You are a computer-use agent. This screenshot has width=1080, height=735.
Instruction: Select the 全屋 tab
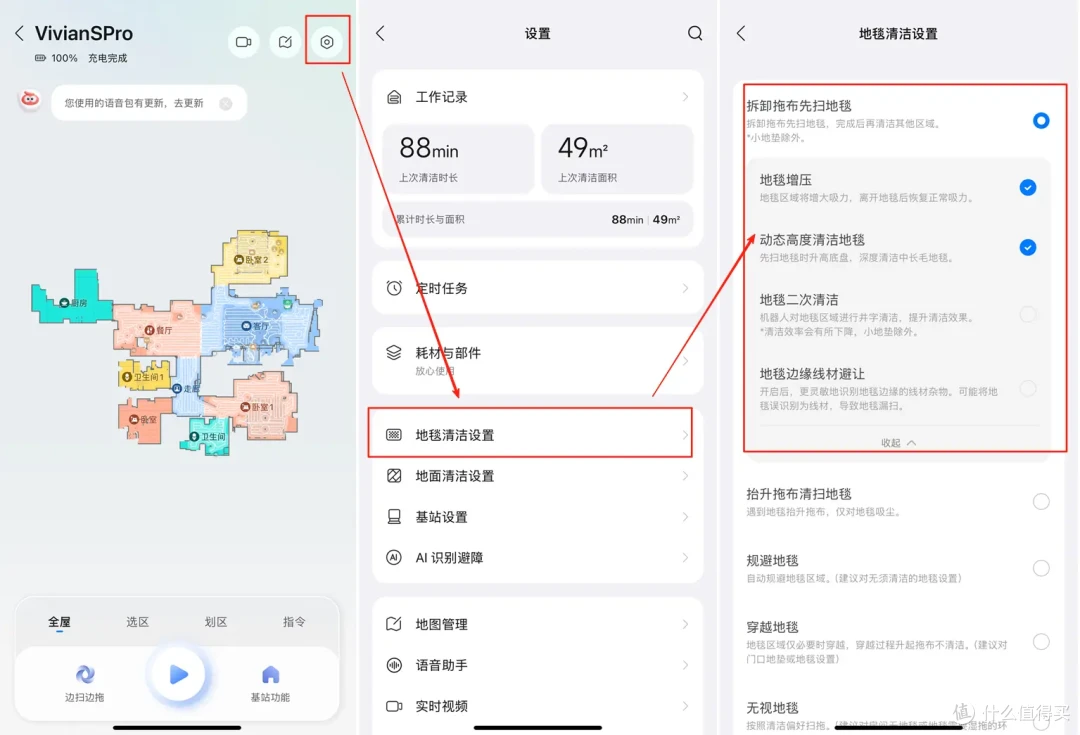click(x=59, y=622)
